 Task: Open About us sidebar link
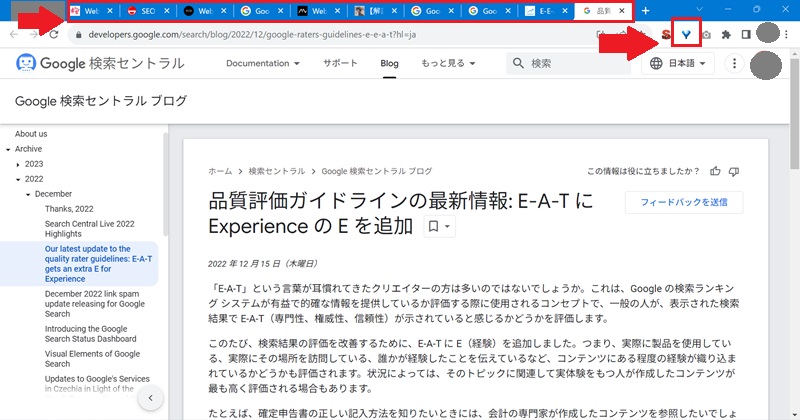pyautogui.click(x=31, y=134)
